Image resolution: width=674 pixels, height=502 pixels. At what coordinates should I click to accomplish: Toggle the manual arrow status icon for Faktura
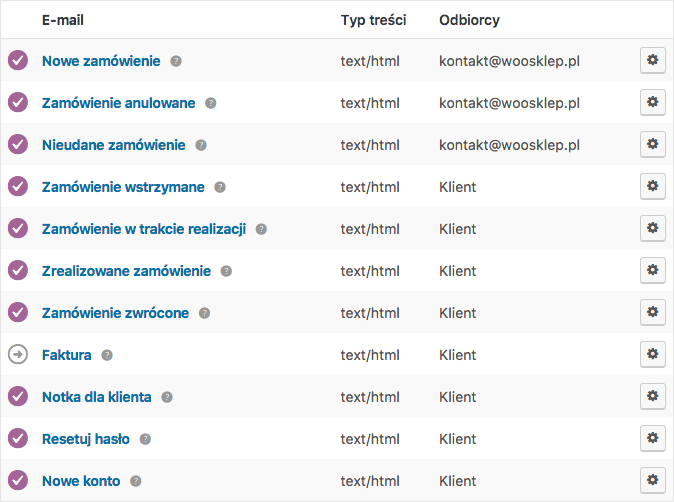(18, 354)
